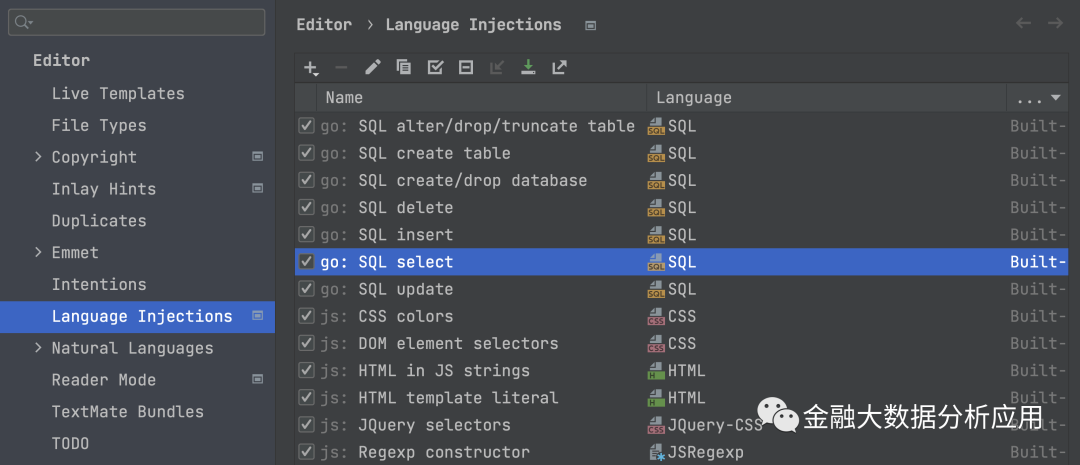This screenshot has width=1080, height=465.
Task: Expand the Emmet settings node
Action: click(38, 253)
